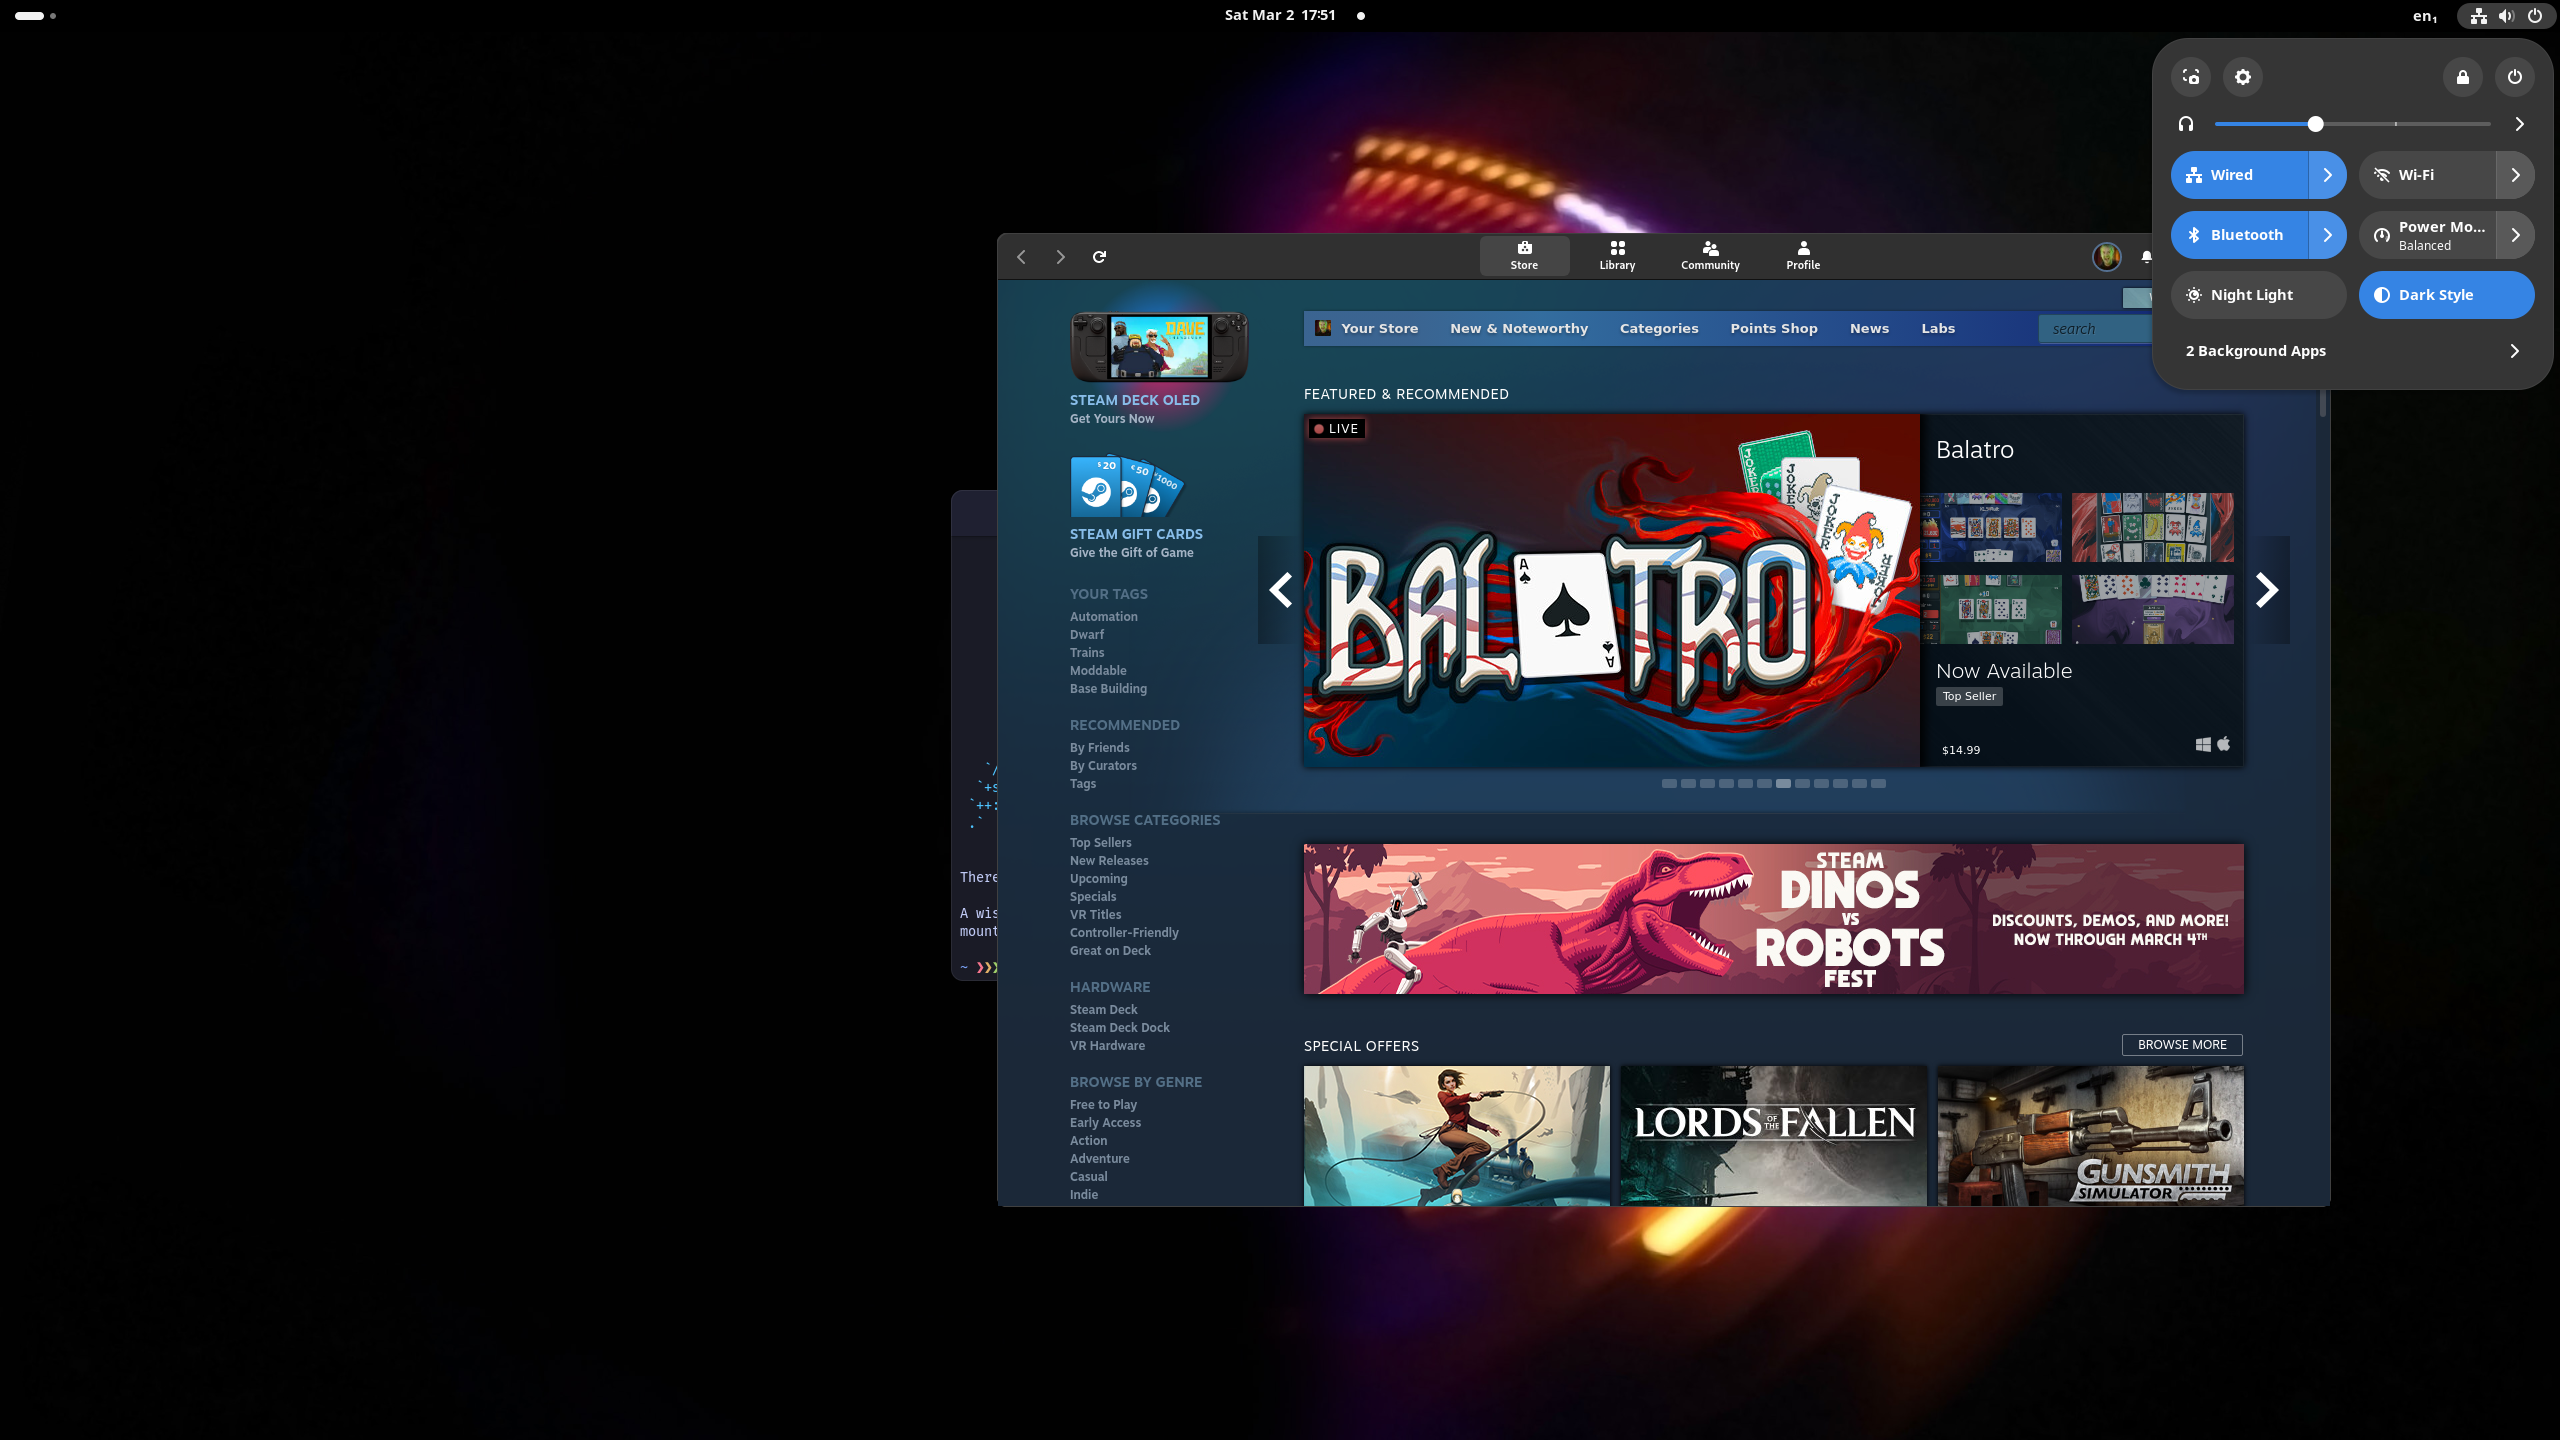Image resolution: width=2560 pixels, height=1440 pixels.
Task: Open the Top Sellers category link
Action: [1100, 843]
